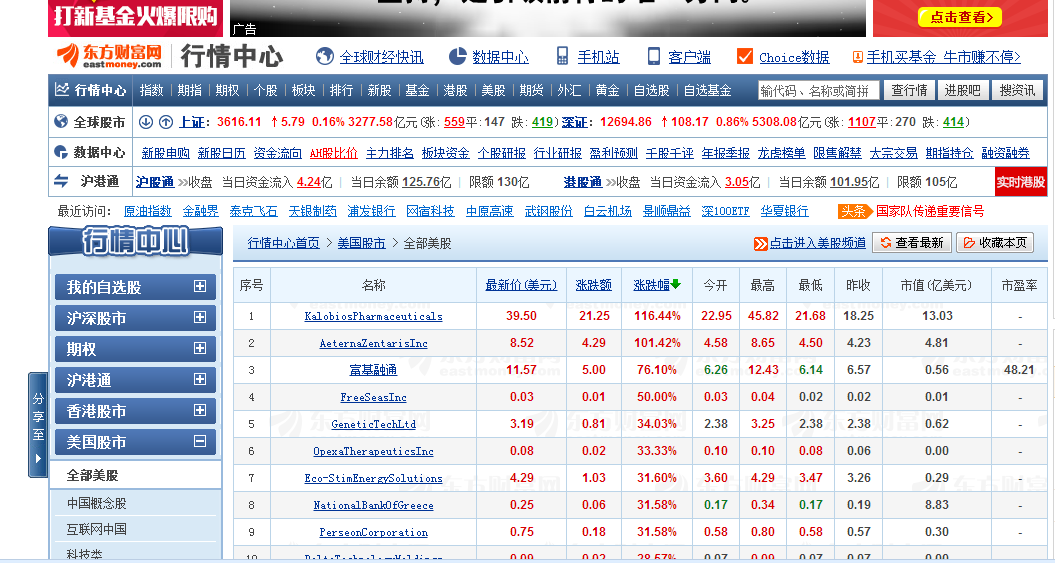Sort by 涨跌额 column header
Viewport: 1055px width, 563px height.
593,285
